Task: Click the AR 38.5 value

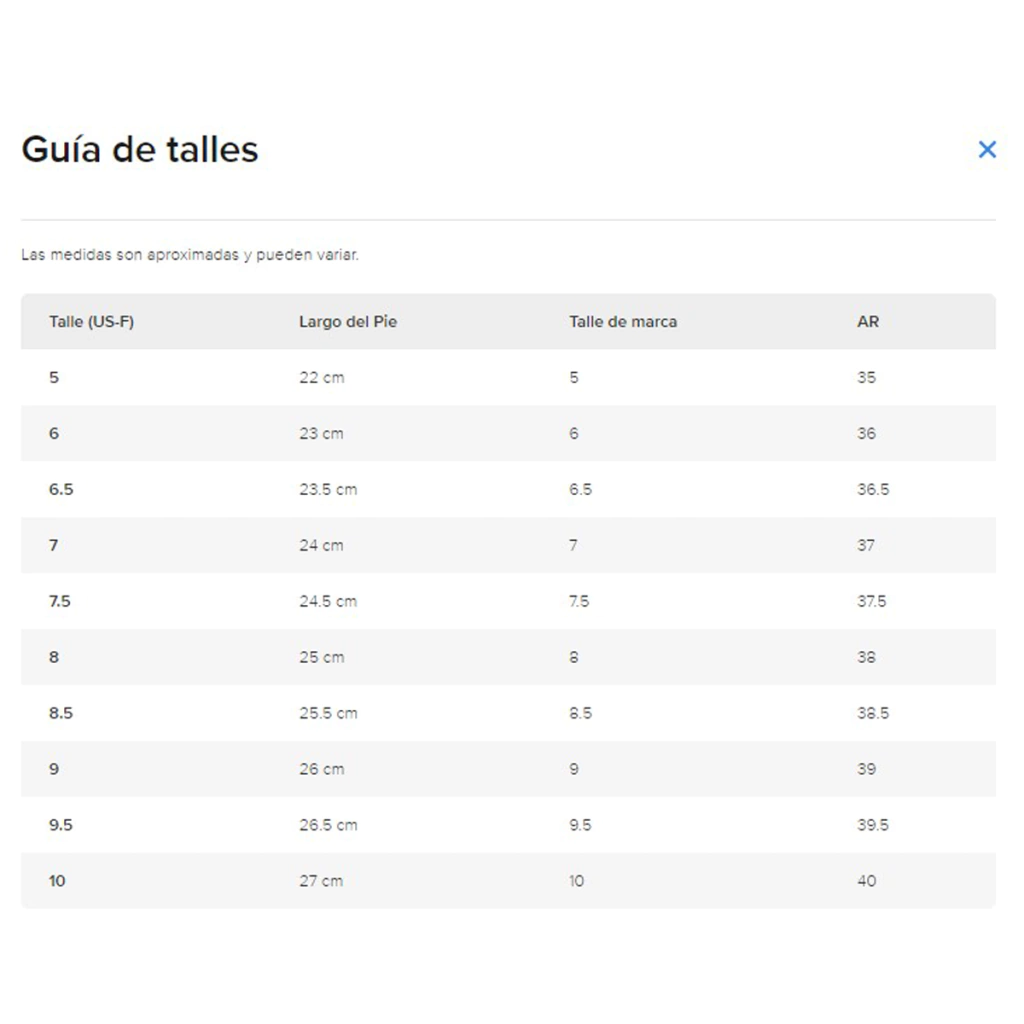Action: point(873,713)
